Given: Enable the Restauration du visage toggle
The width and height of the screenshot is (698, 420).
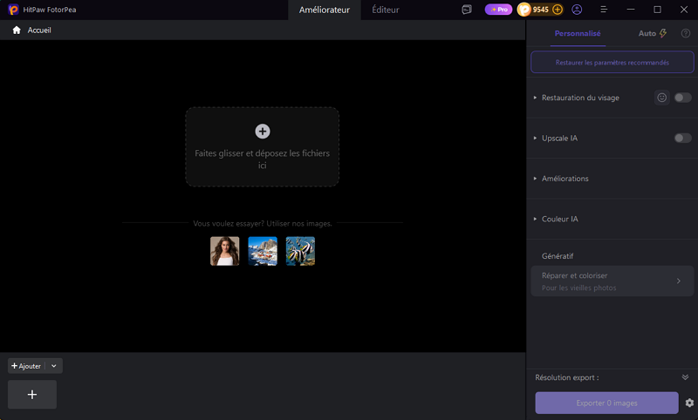Looking at the screenshot, I should 682,98.
